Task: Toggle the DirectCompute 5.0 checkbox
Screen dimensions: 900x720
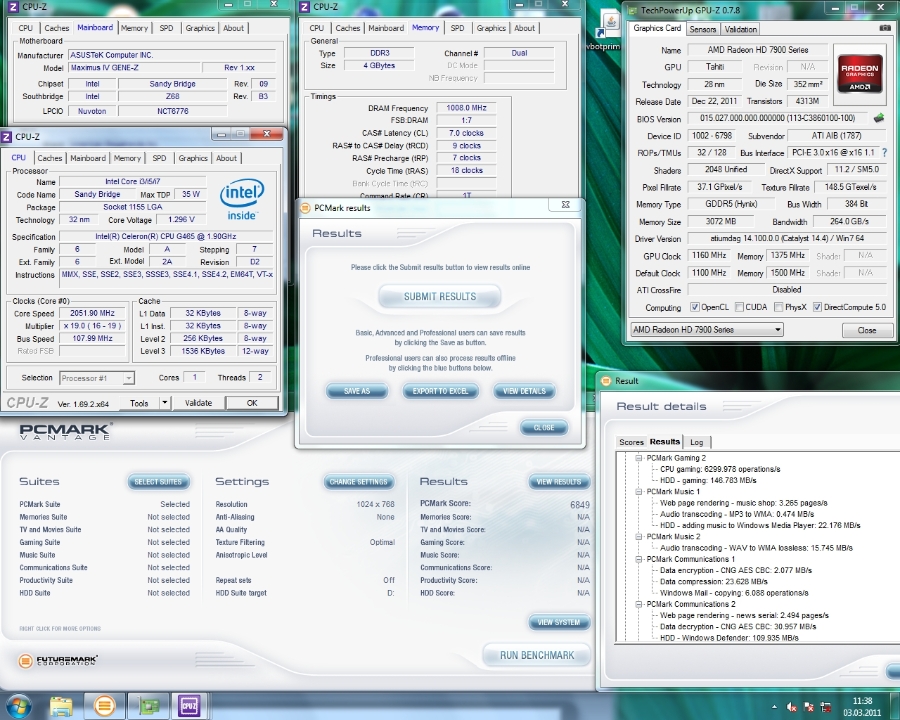Action: [x=817, y=307]
